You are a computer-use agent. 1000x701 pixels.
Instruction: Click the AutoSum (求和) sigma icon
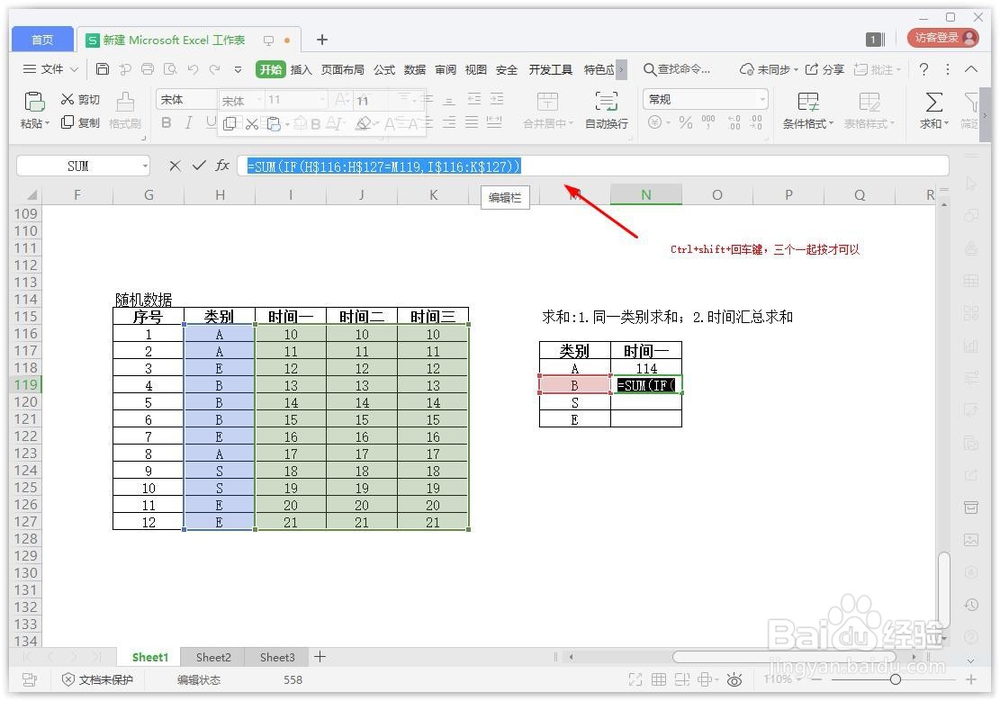click(x=934, y=102)
